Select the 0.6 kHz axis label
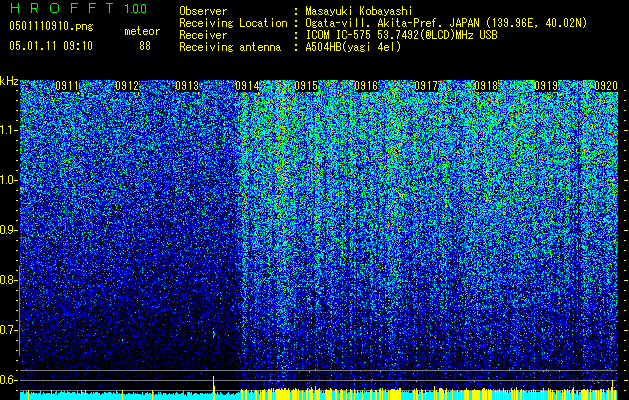The height and width of the screenshot is (400, 629). coord(8,380)
